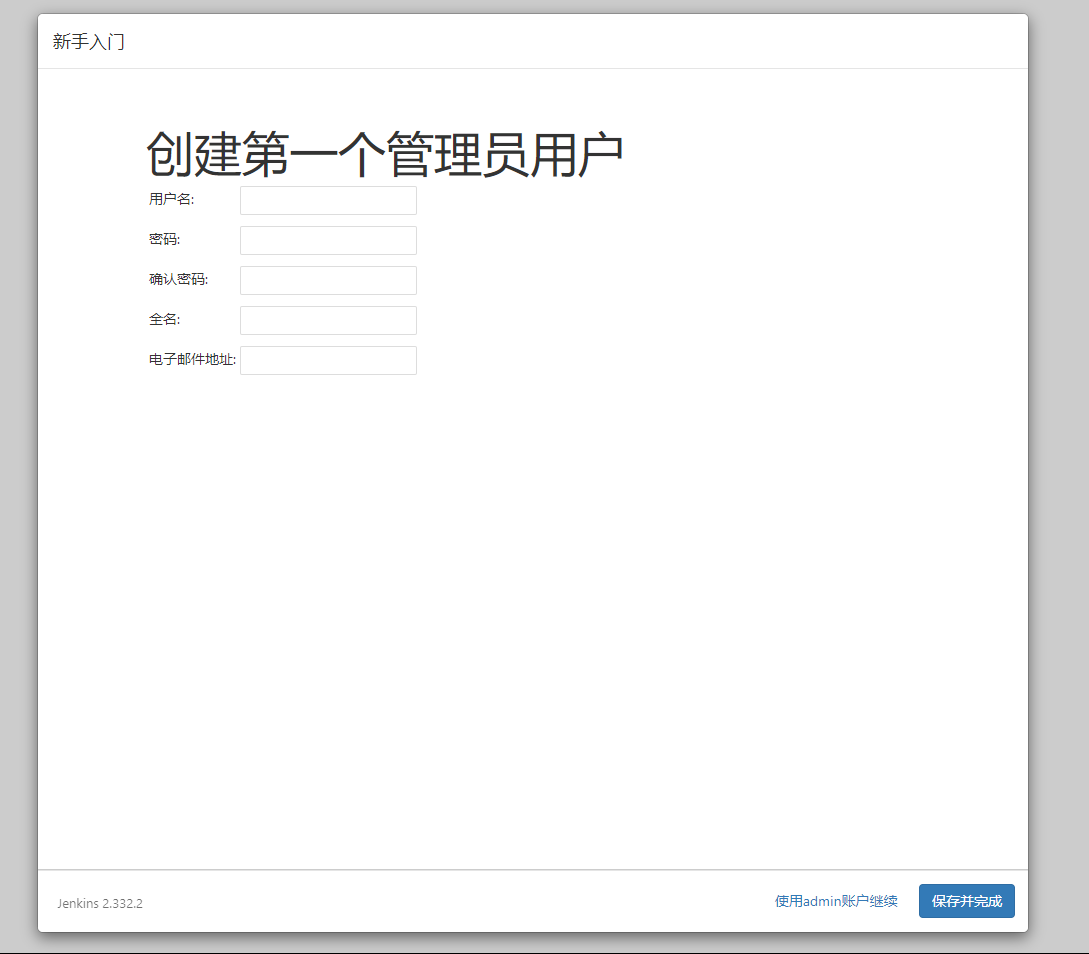The image size is (1089, 954).
Task: Click the 创建第一个管理员用户 heading
Action: [385, 155]
